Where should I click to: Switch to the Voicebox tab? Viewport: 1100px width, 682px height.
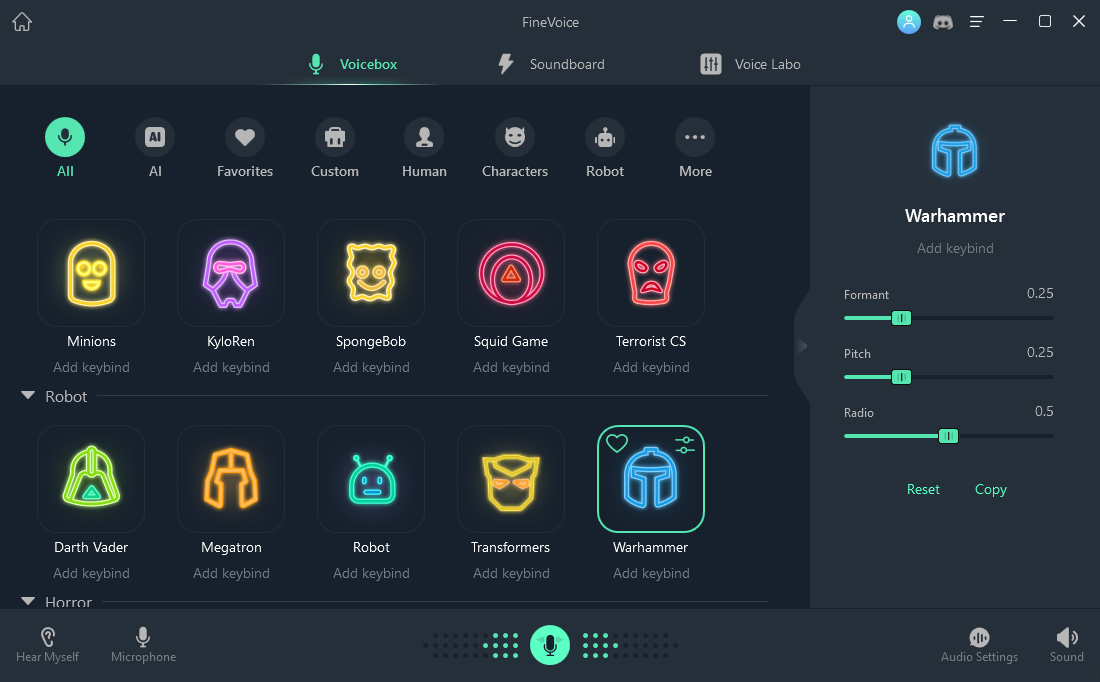[353, 64]
